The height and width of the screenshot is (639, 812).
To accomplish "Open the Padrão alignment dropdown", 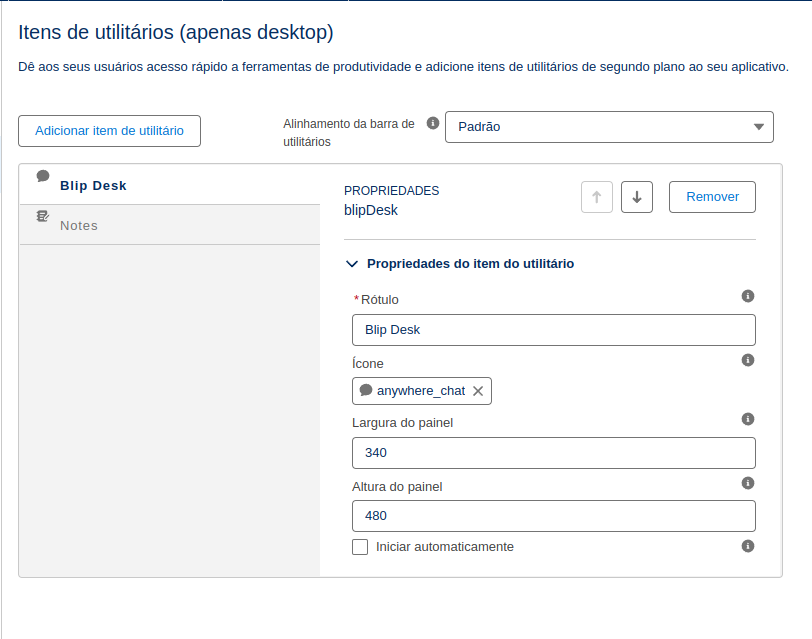I will [609, 127].
